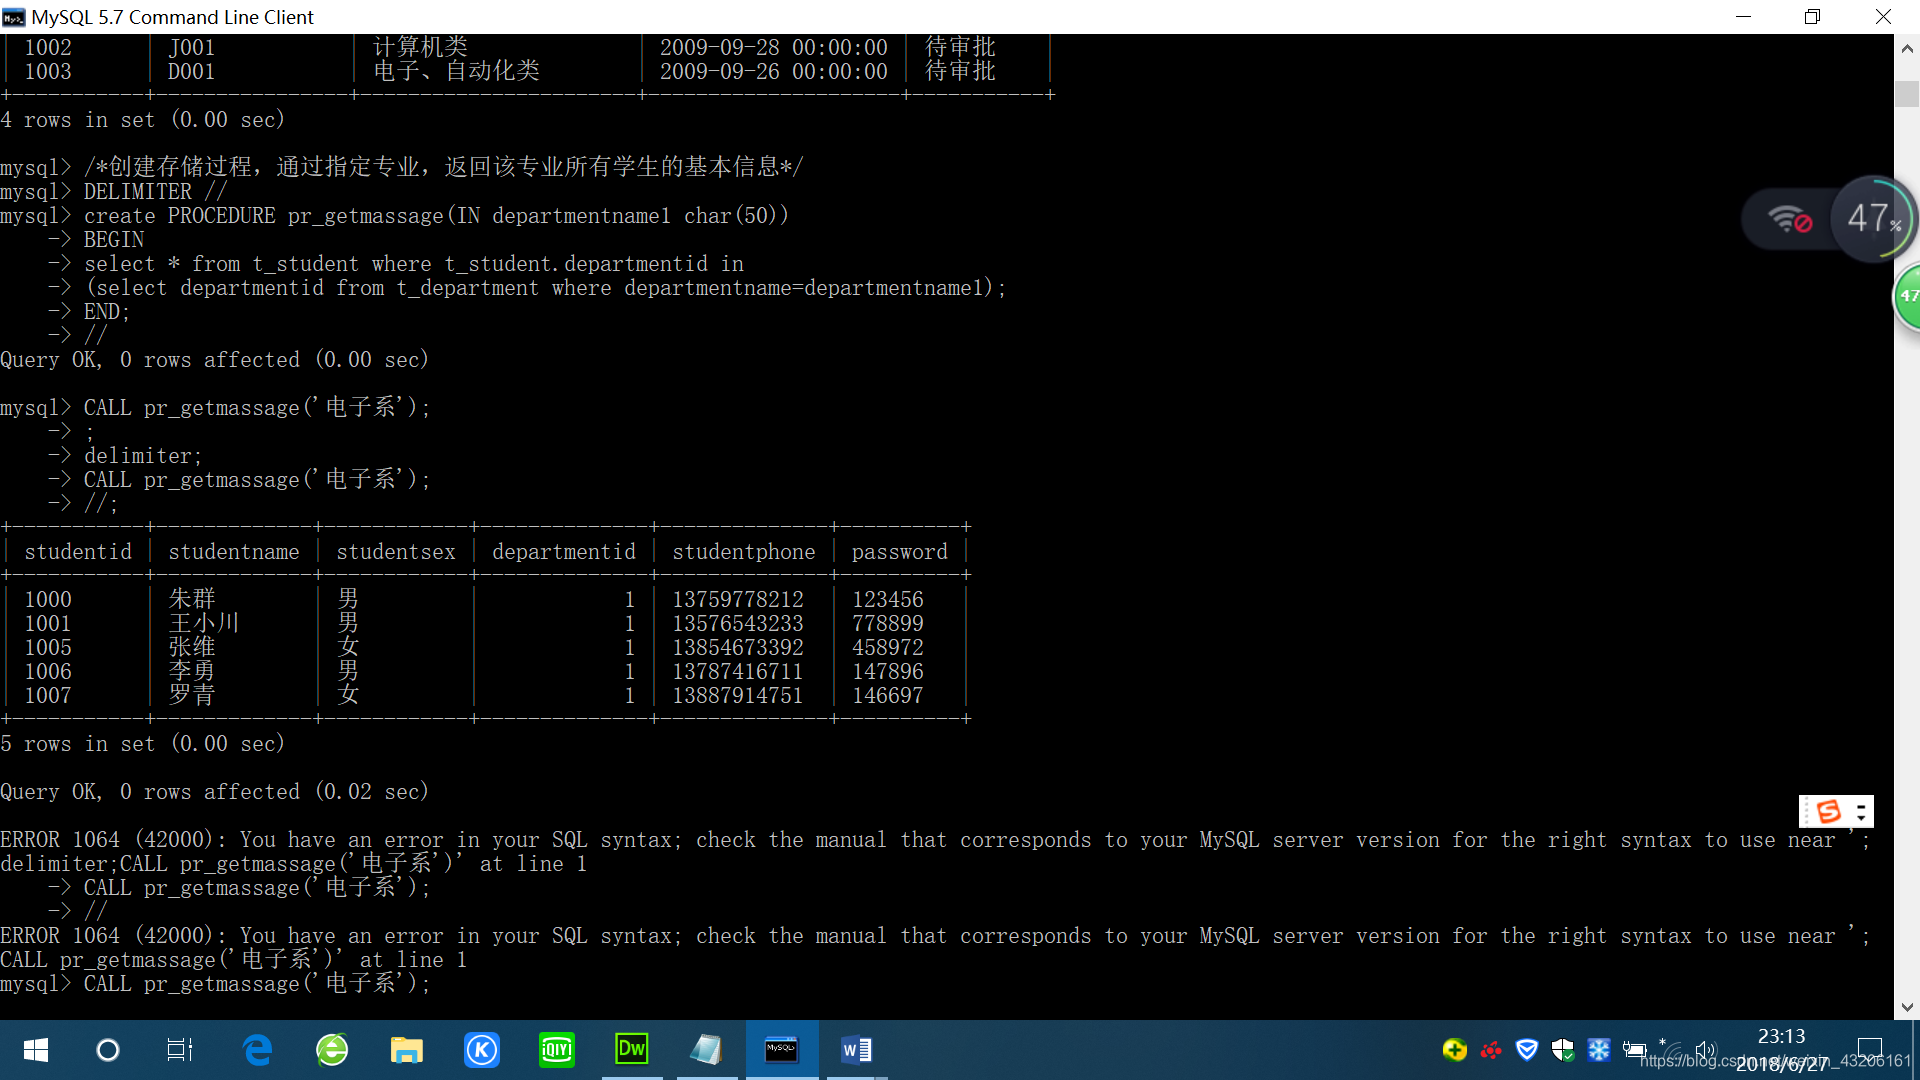Image resolution: width=1920 pixels, height=1080 pixels.
Task: Open Windows Defender shield tray icon
Action: point(1563,1050)
